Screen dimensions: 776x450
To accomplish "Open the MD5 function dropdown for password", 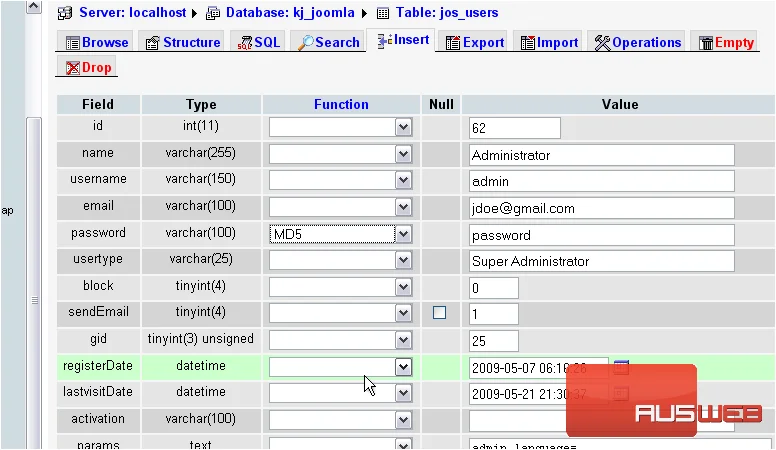I will (340, 234).
